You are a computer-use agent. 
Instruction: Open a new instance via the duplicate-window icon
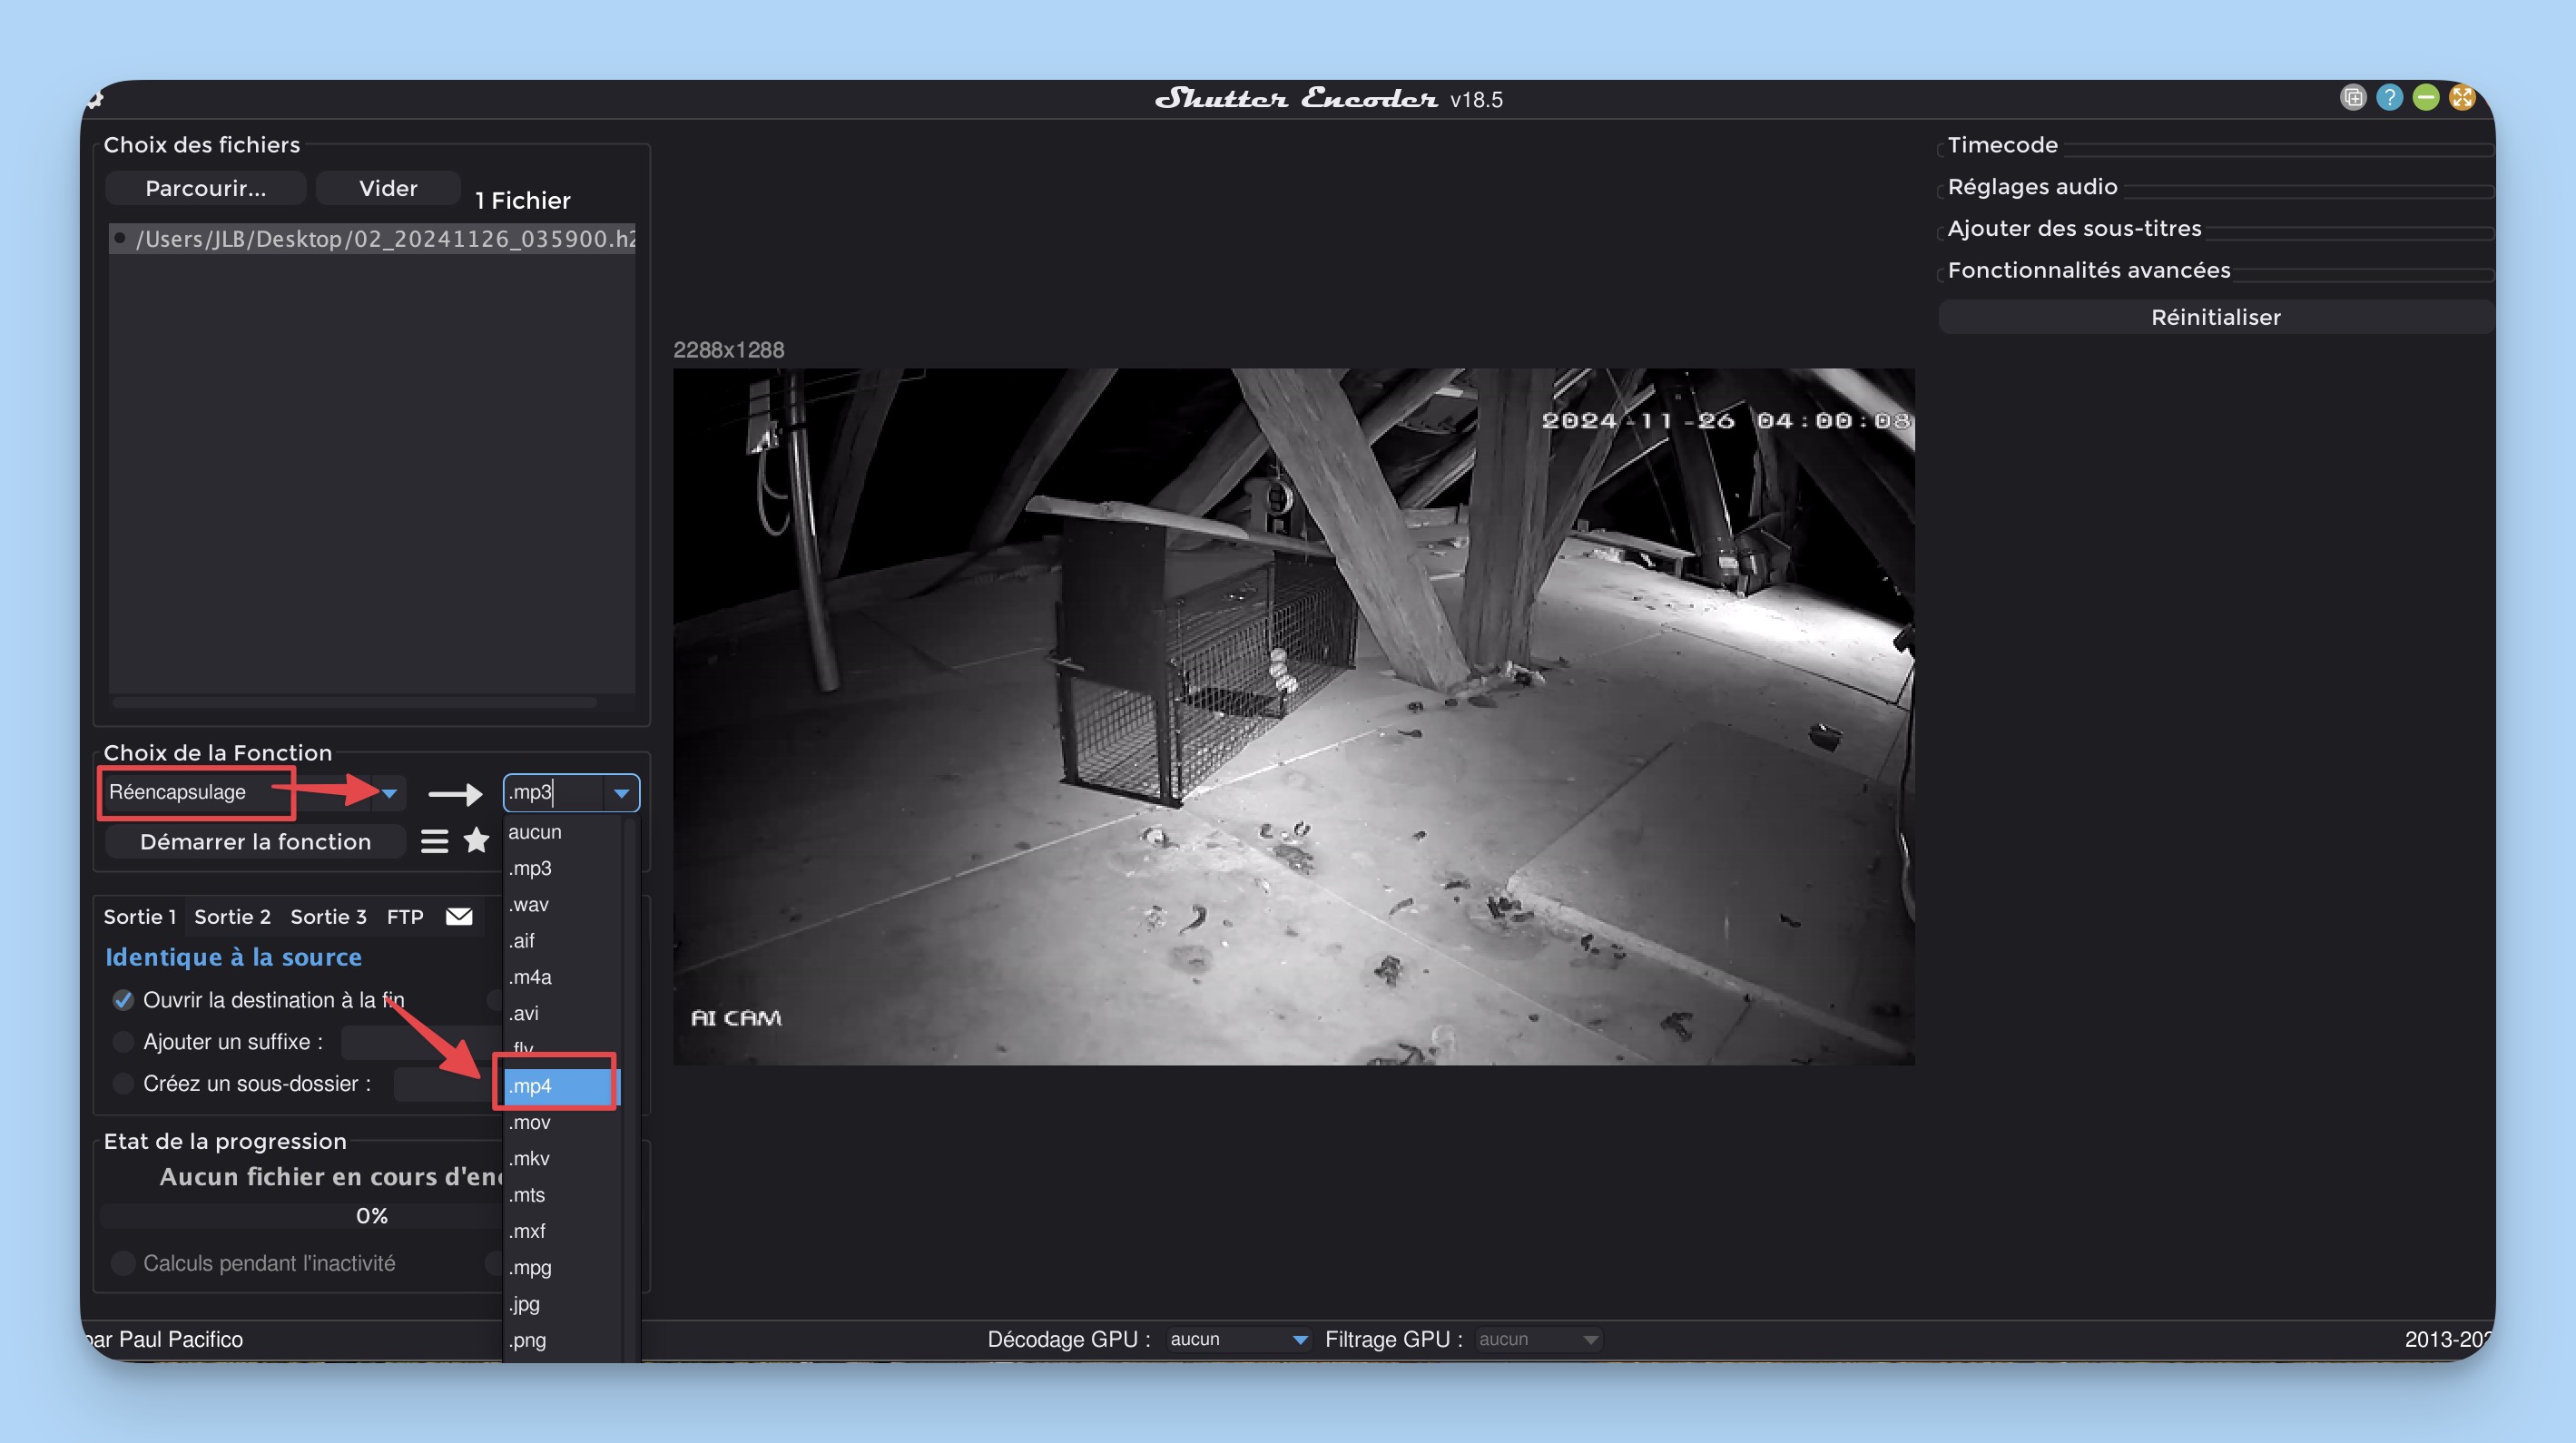tap(2352, 98)
